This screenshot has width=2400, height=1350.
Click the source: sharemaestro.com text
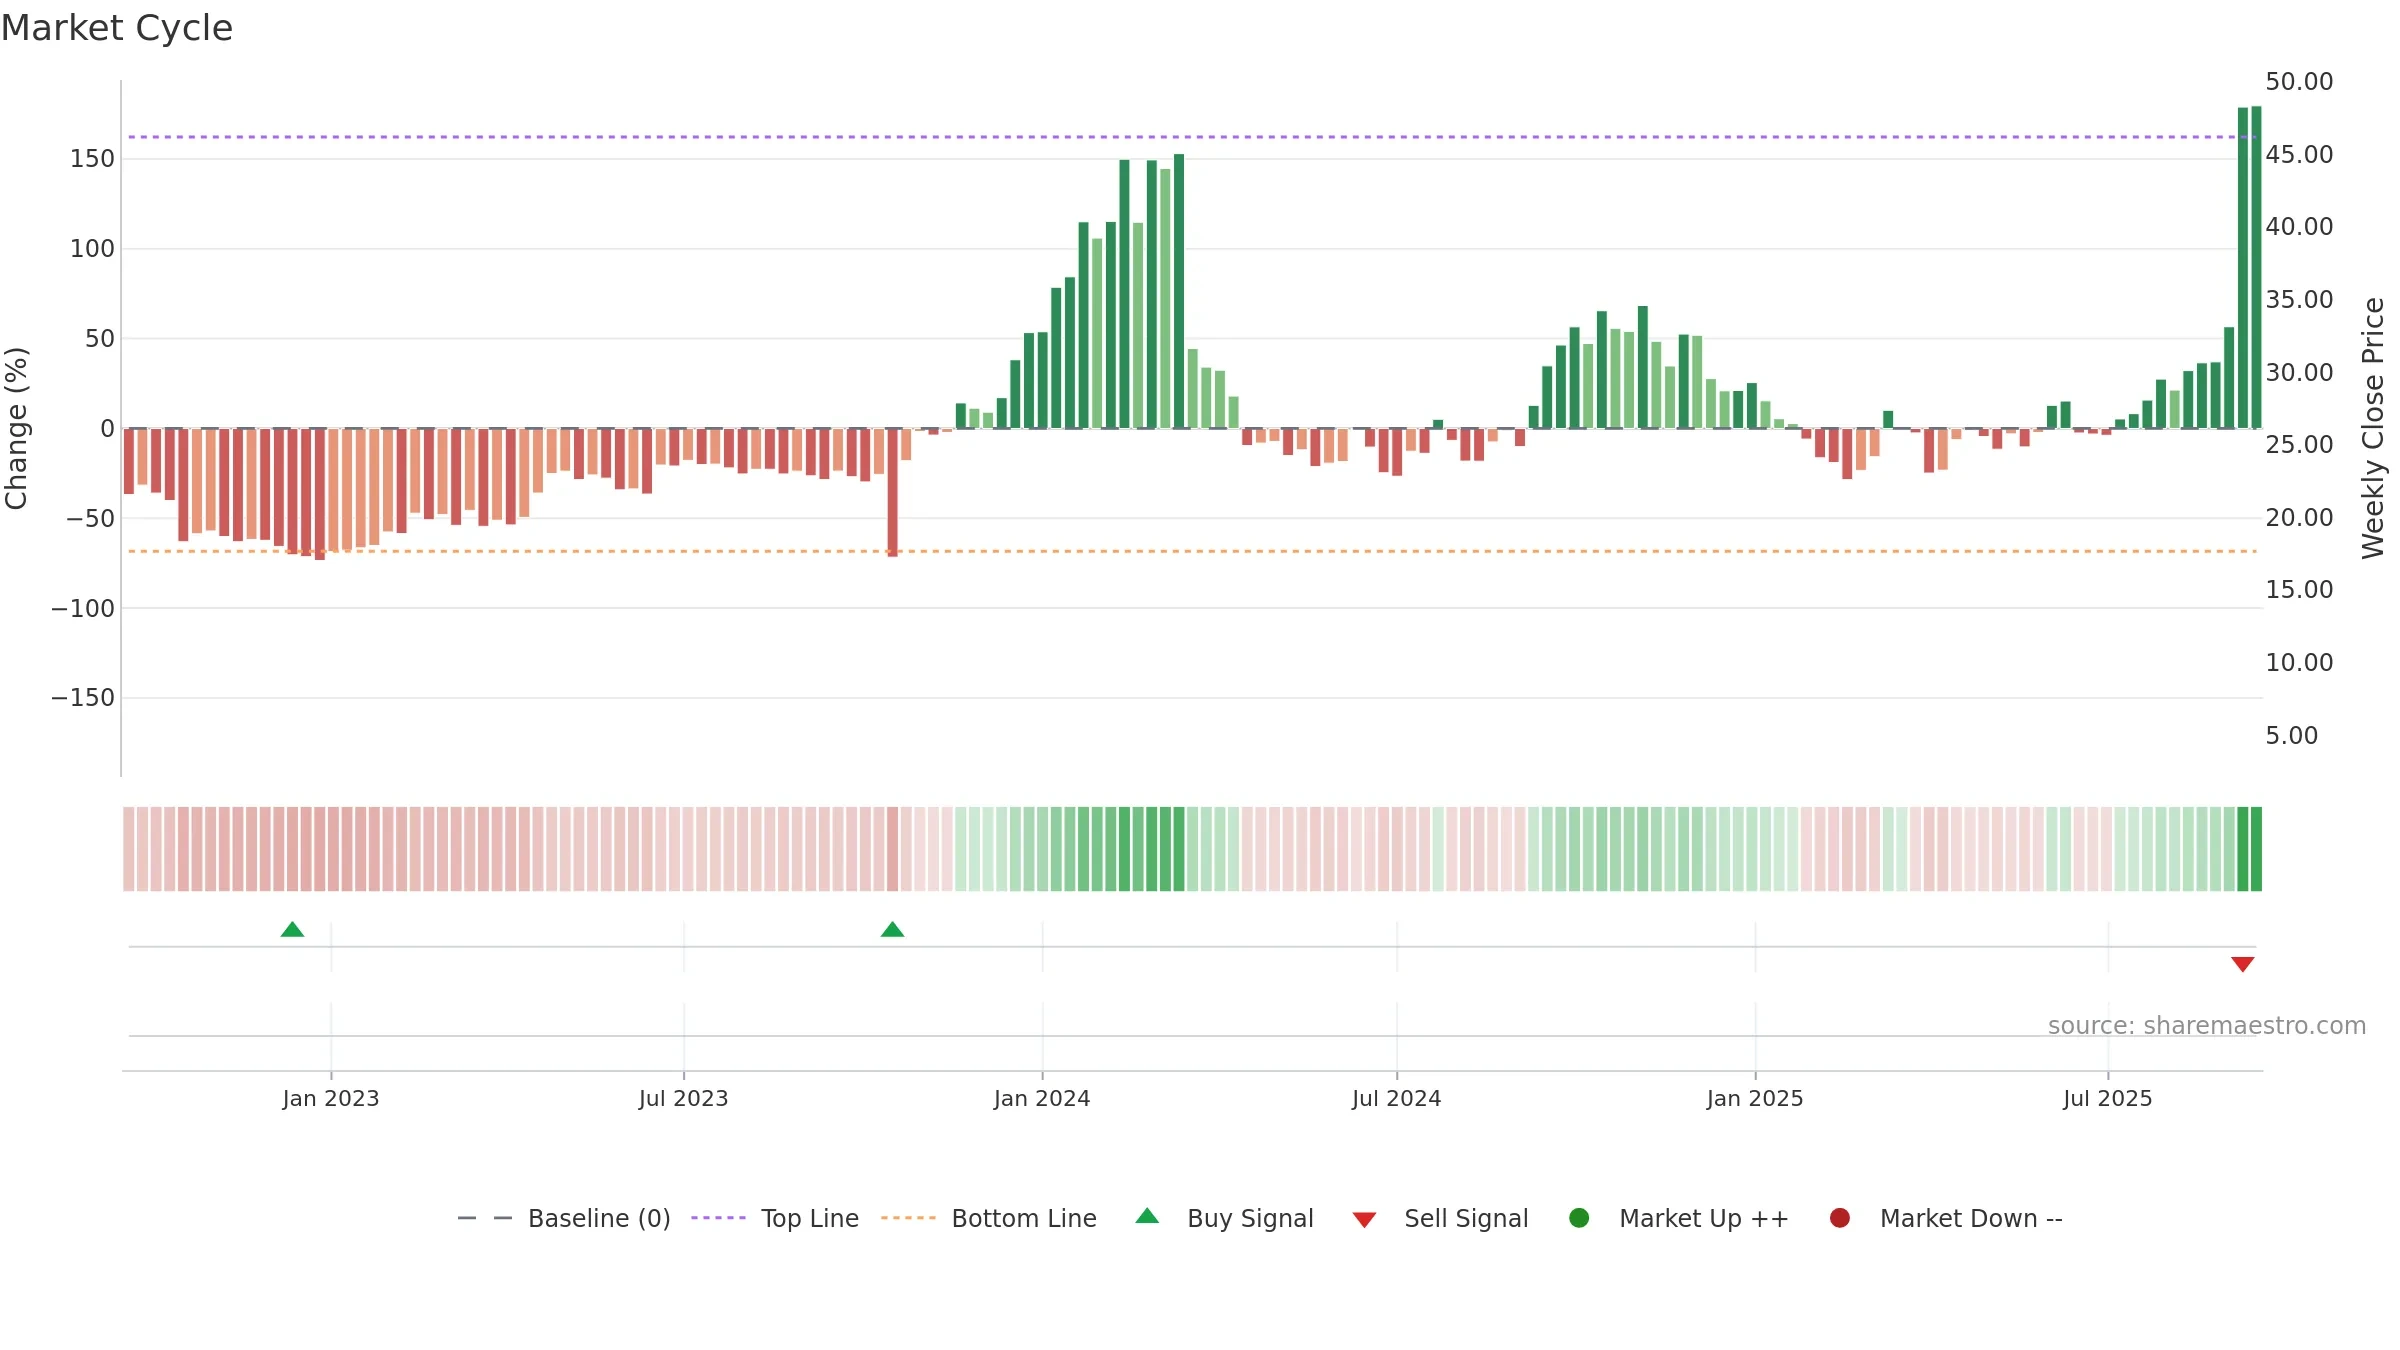click(2207, 1026)
